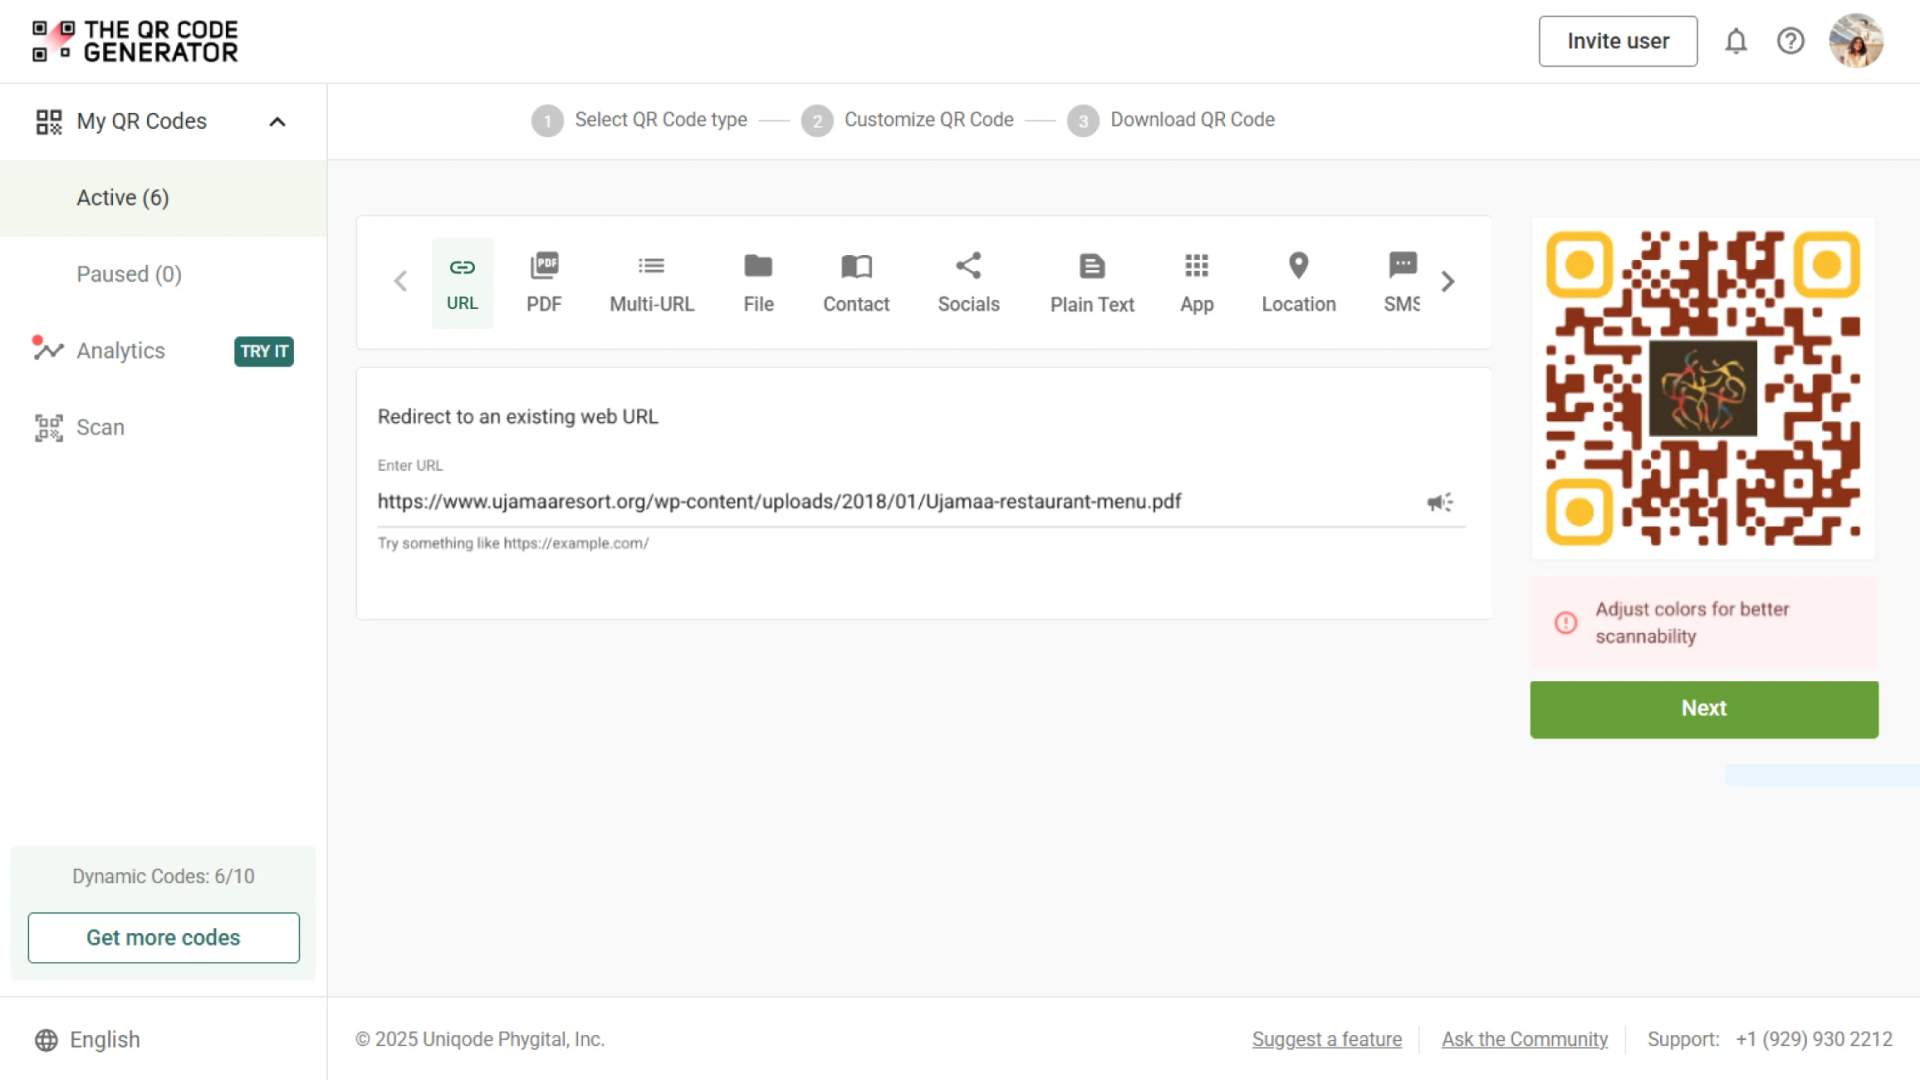Open the Active (6) codes list
1920x1080 pixels.
click(x=163, y=198)
